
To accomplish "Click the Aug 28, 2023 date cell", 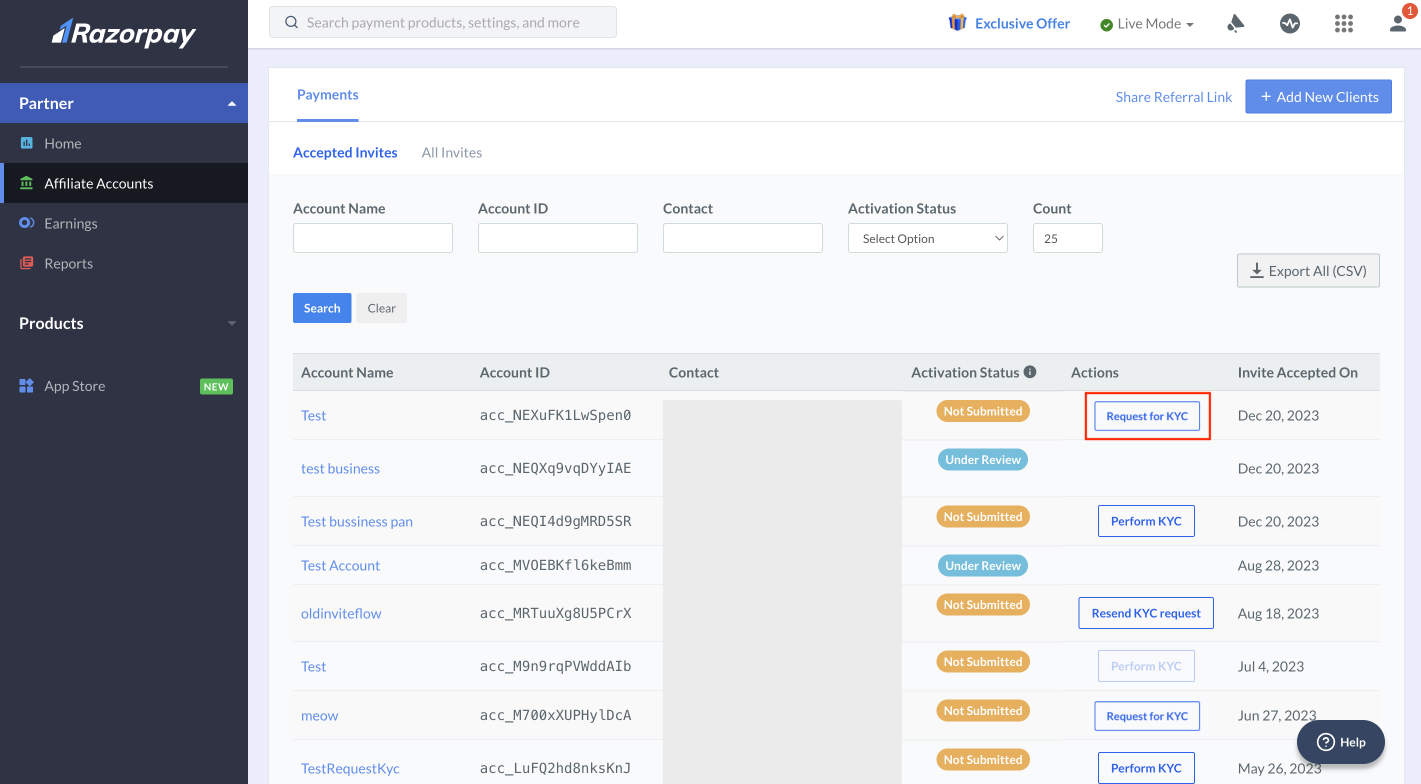I will coord(1278,565).
